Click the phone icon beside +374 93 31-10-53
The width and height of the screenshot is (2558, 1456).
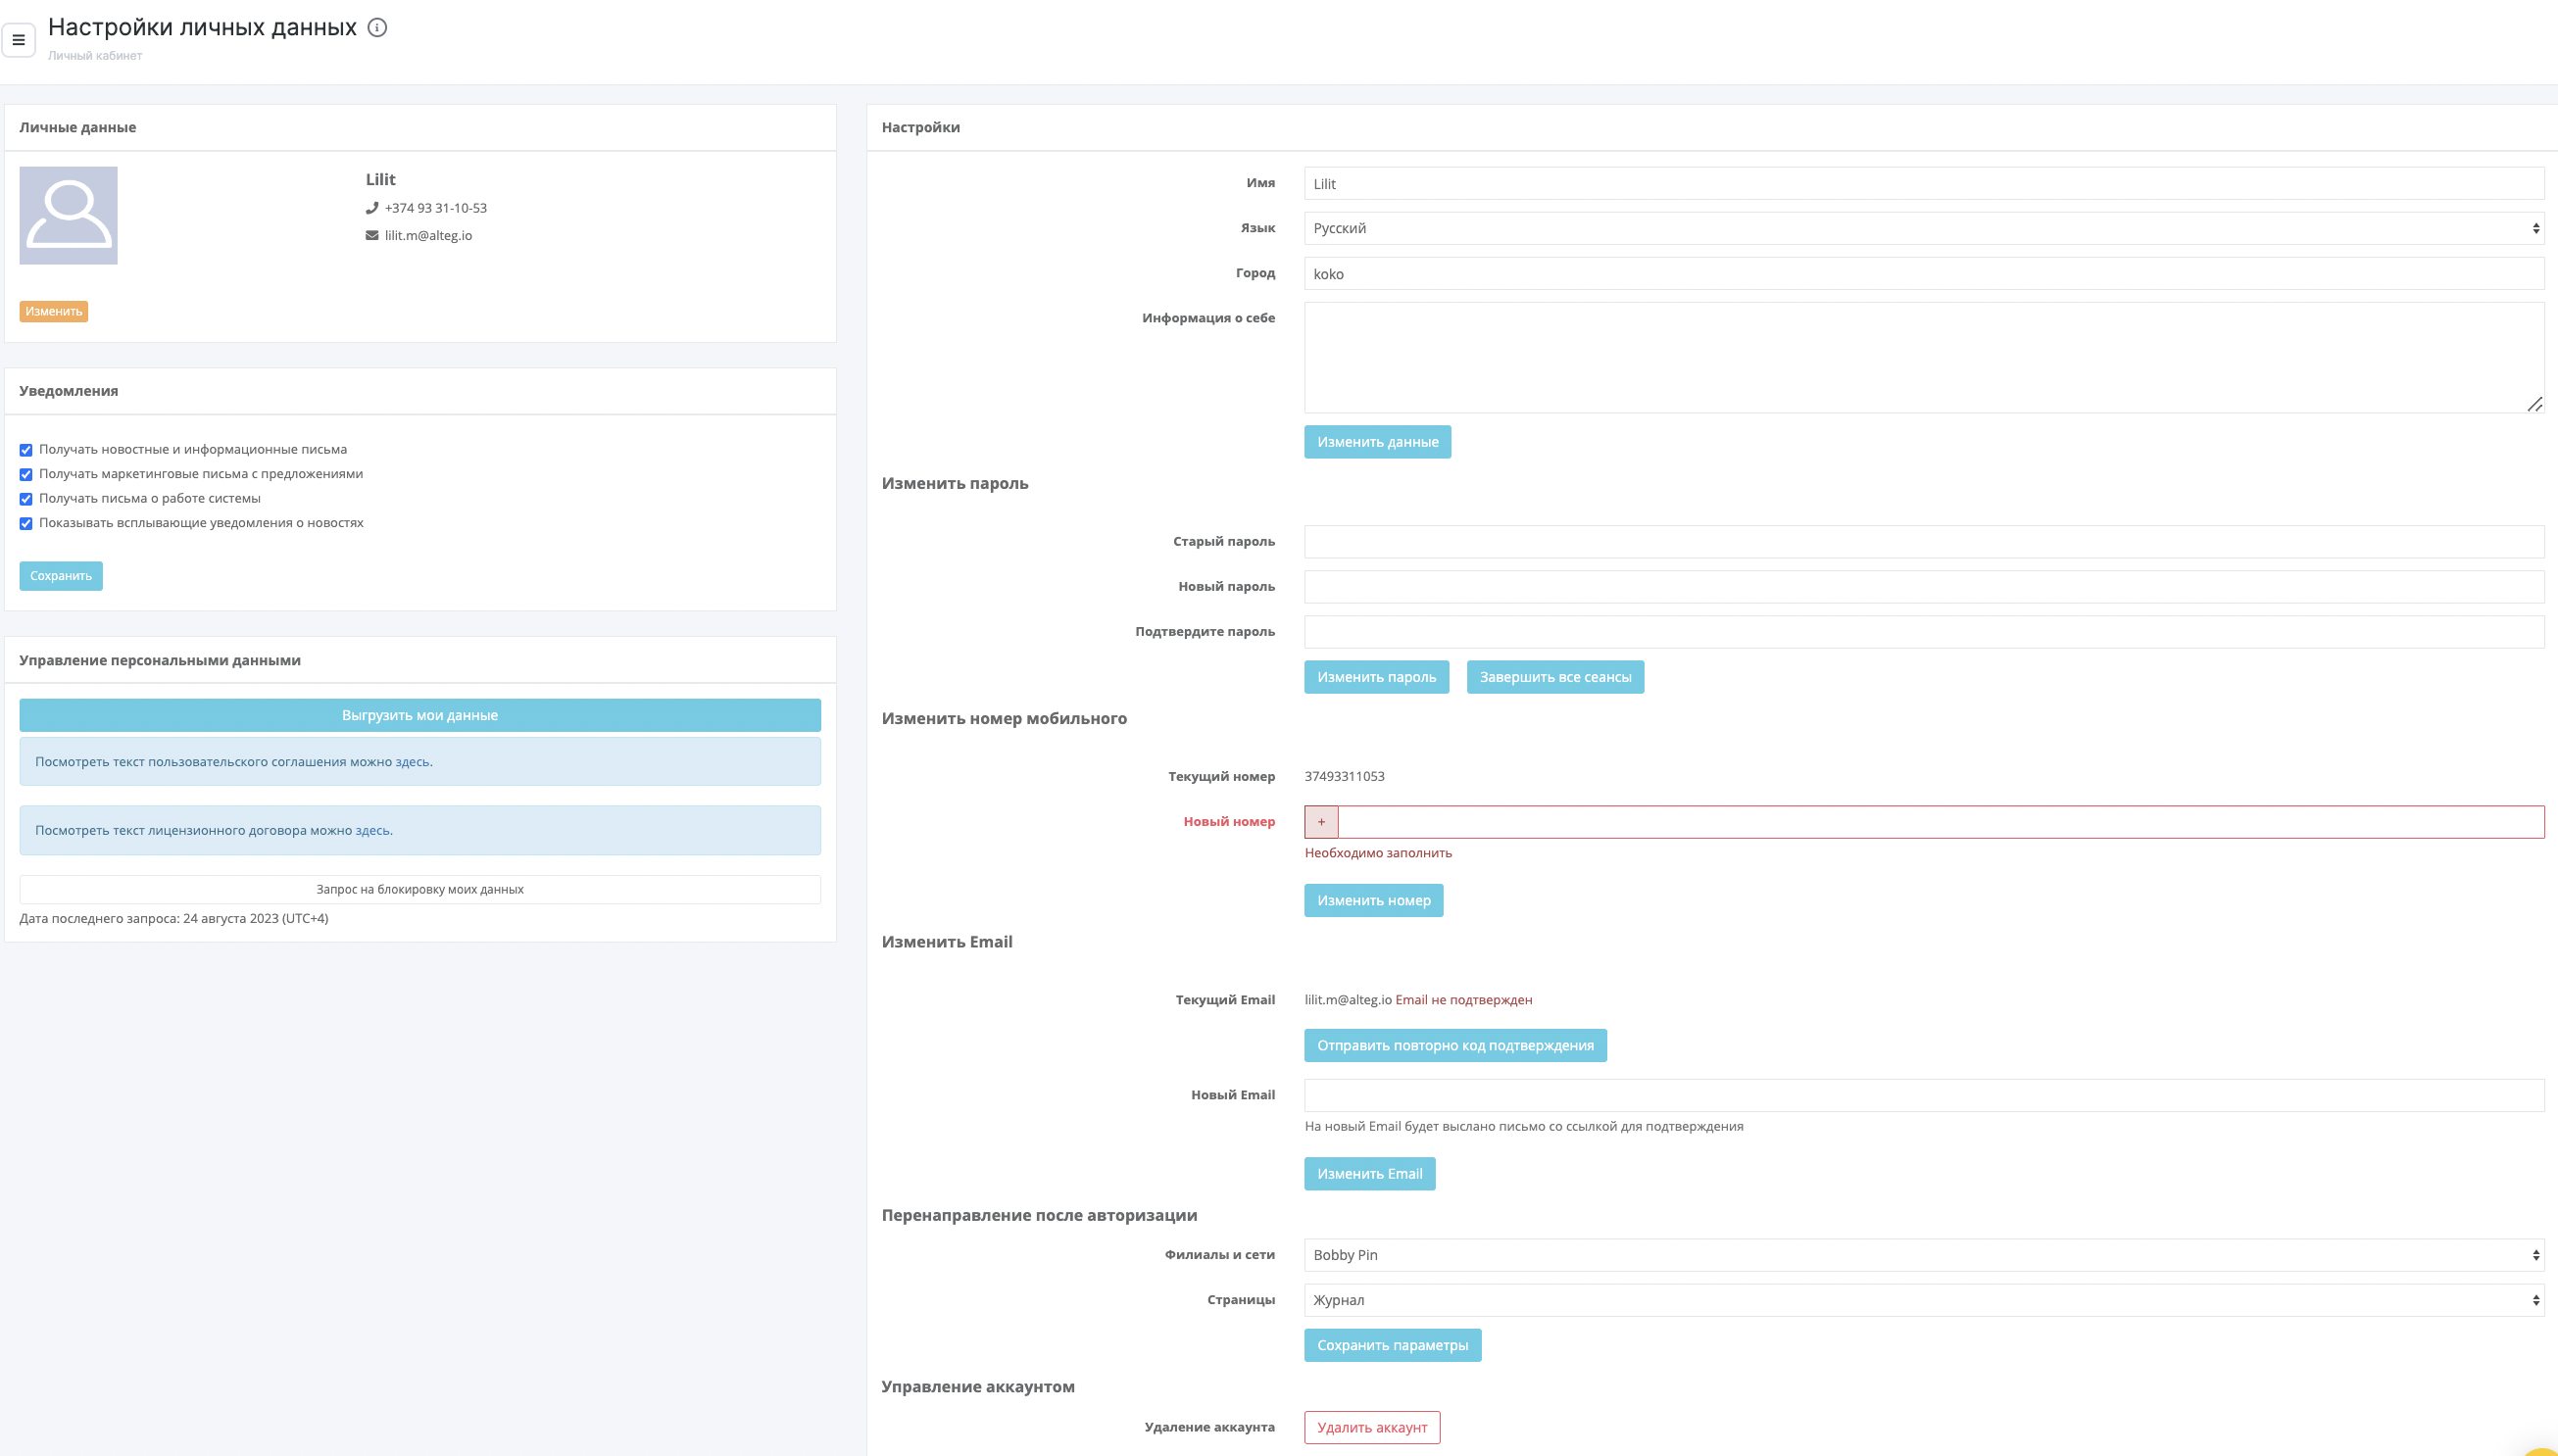click(x=372, y=208)
